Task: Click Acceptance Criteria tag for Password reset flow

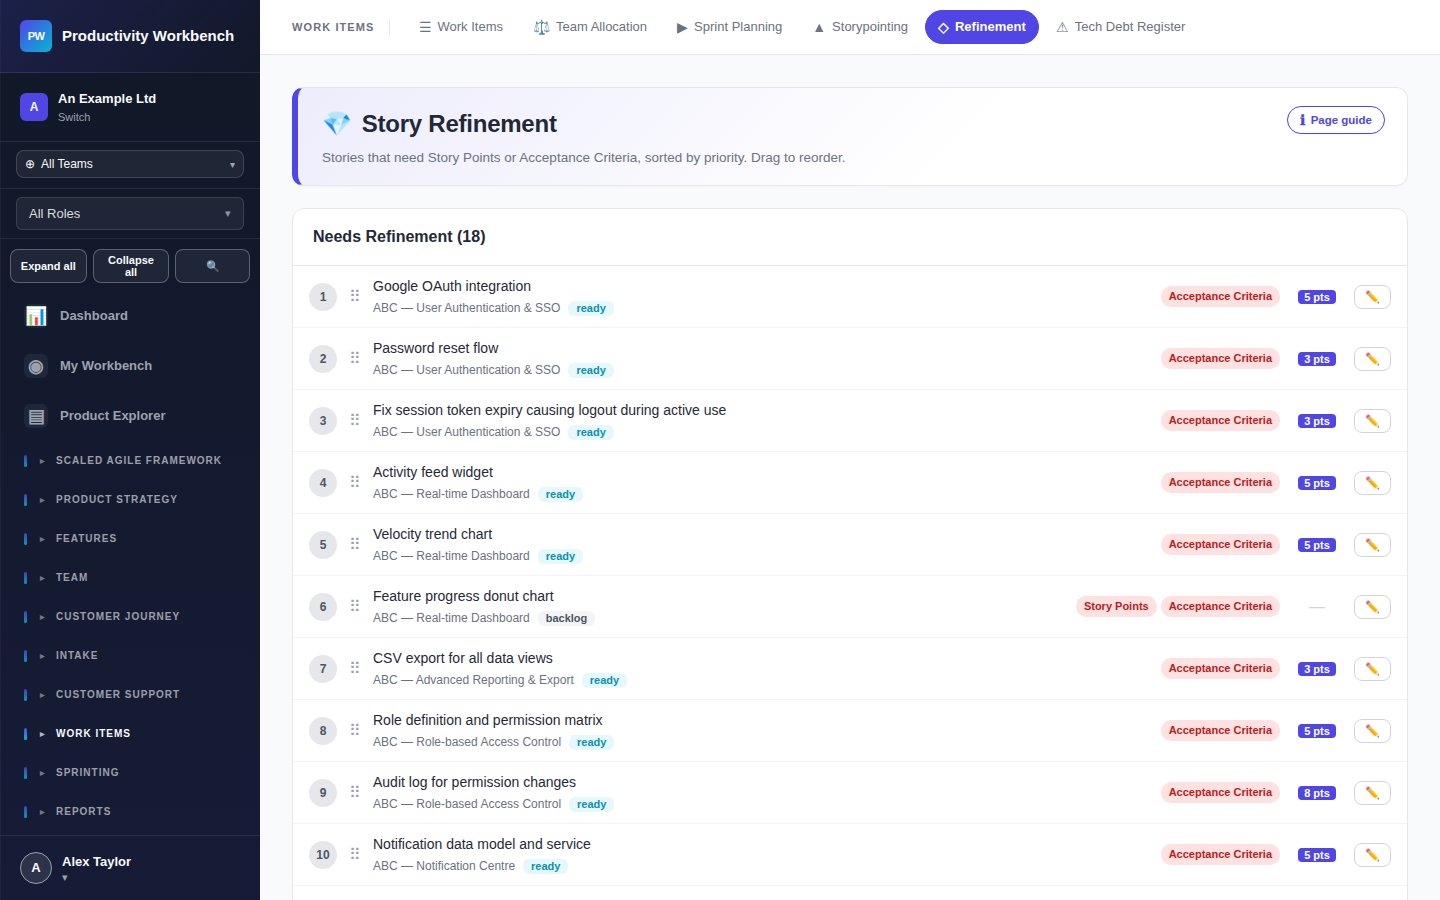Action: click(1220, 358)
